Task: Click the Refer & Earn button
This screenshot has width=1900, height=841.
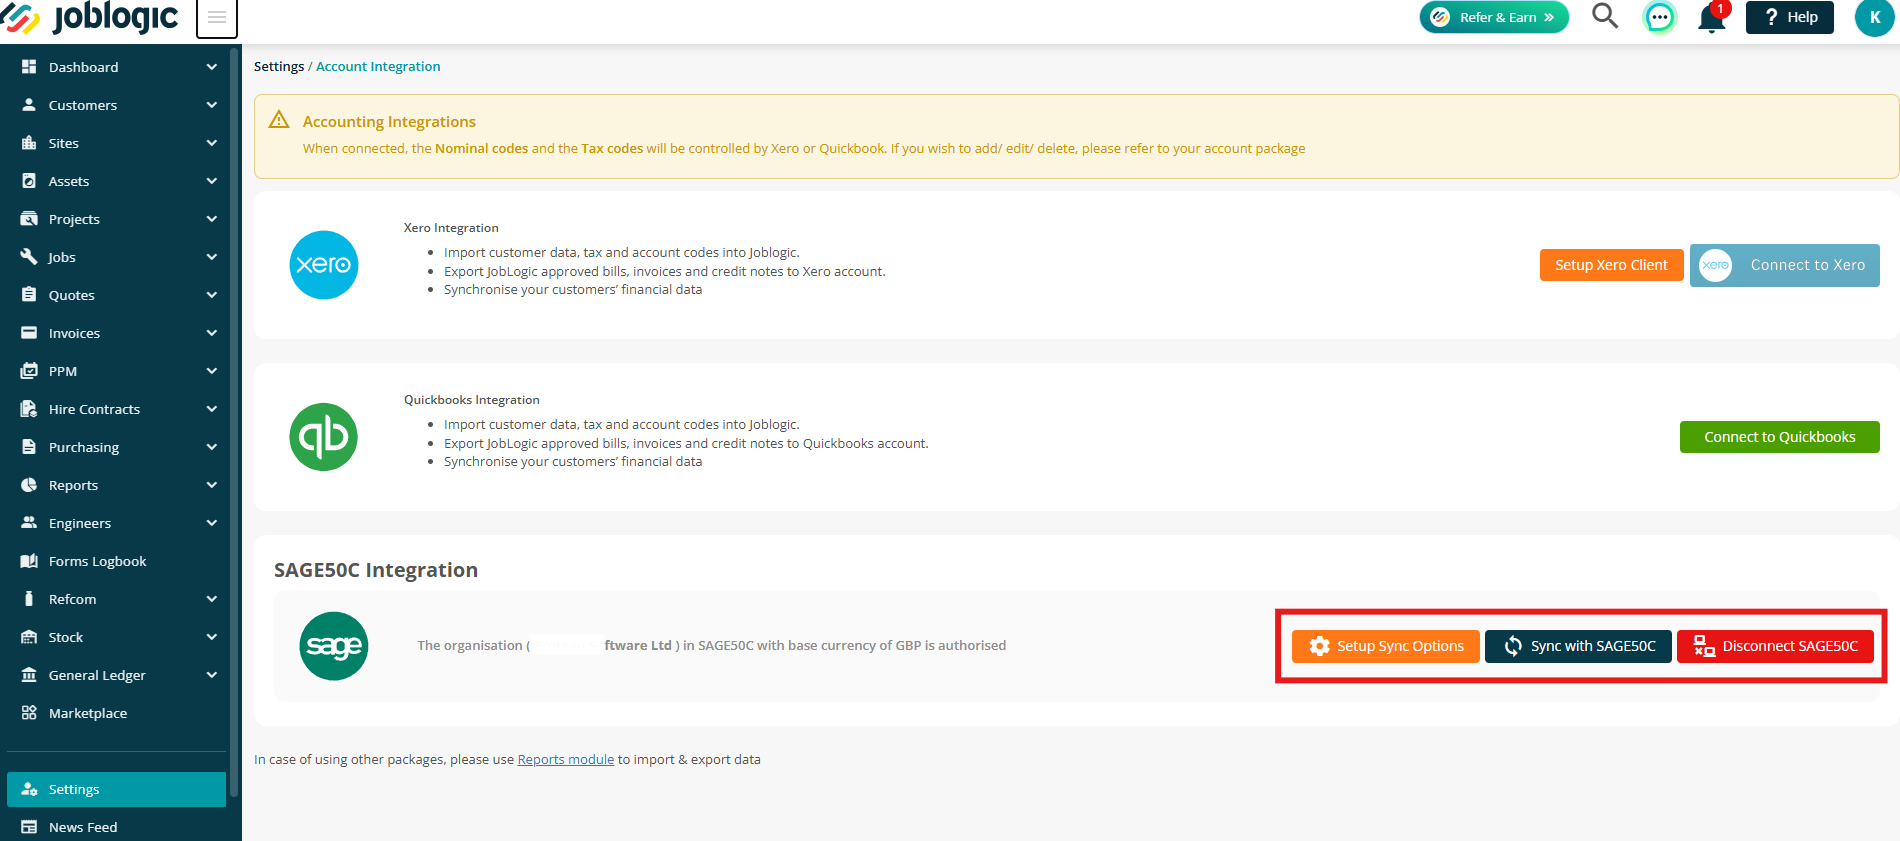Action: [x=1494, y=17]
